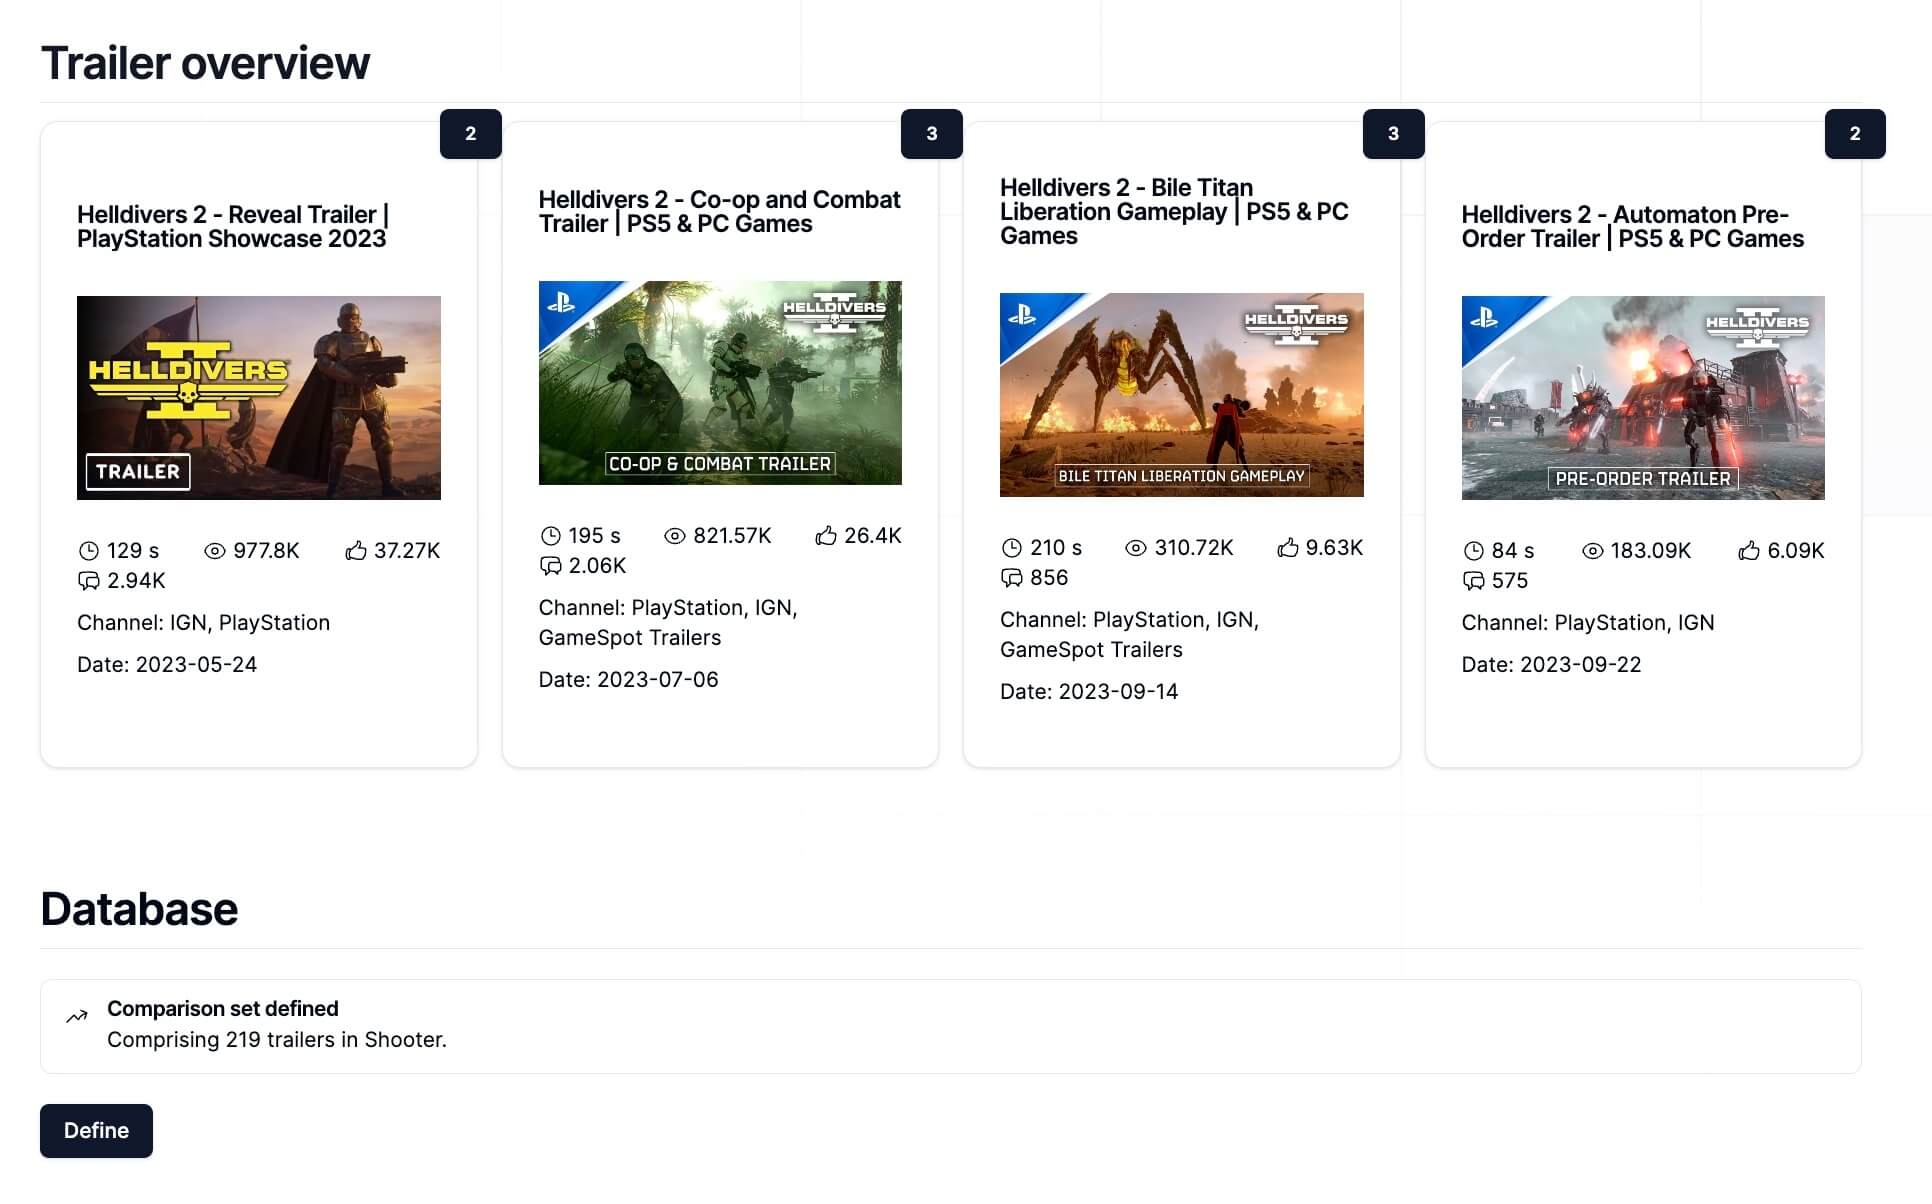Open the Automaton Pre-Order Trailer thumbnail
Image resolution: width=1932 pixels, height=1204 pixels.
pos(1643,398)
